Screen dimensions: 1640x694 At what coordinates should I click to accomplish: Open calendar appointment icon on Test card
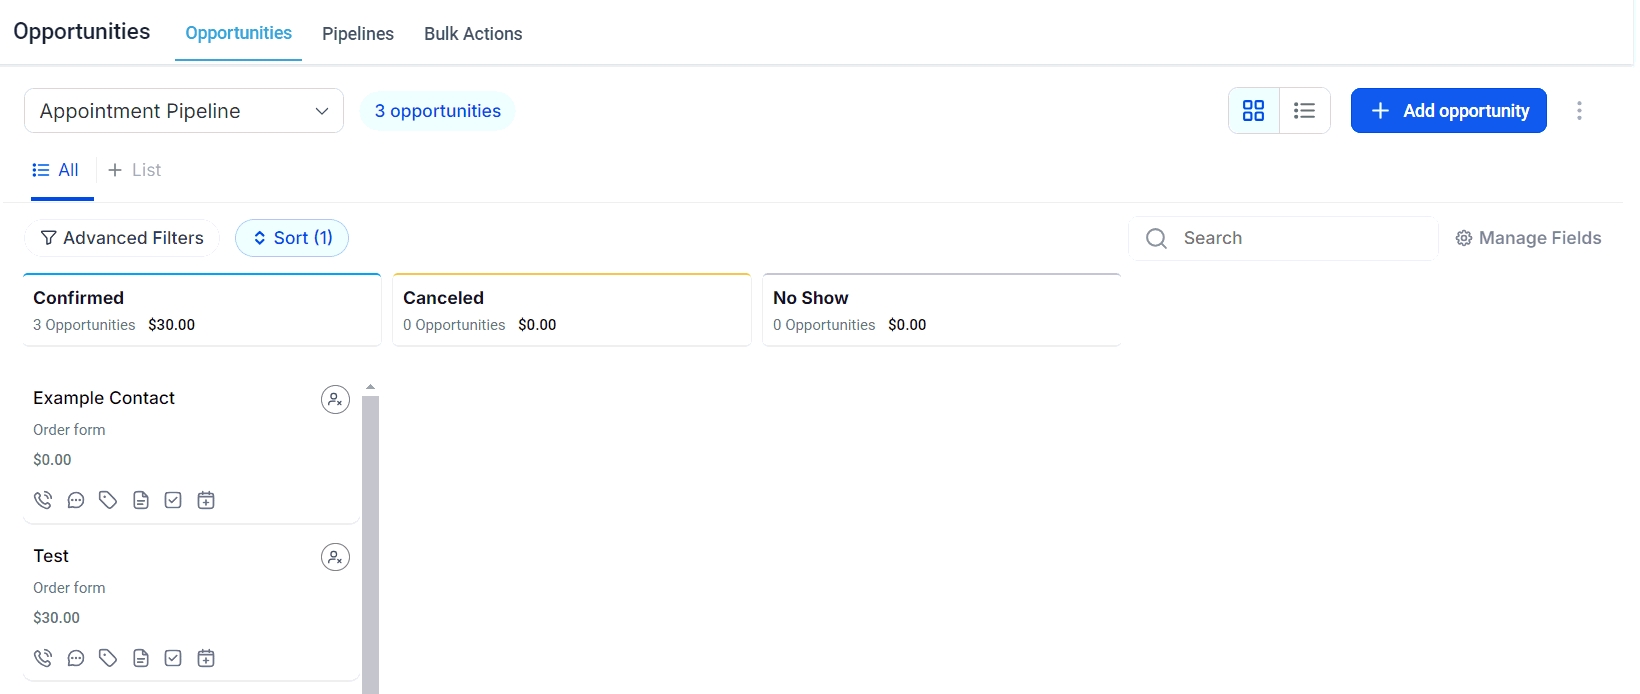(206, 658)
